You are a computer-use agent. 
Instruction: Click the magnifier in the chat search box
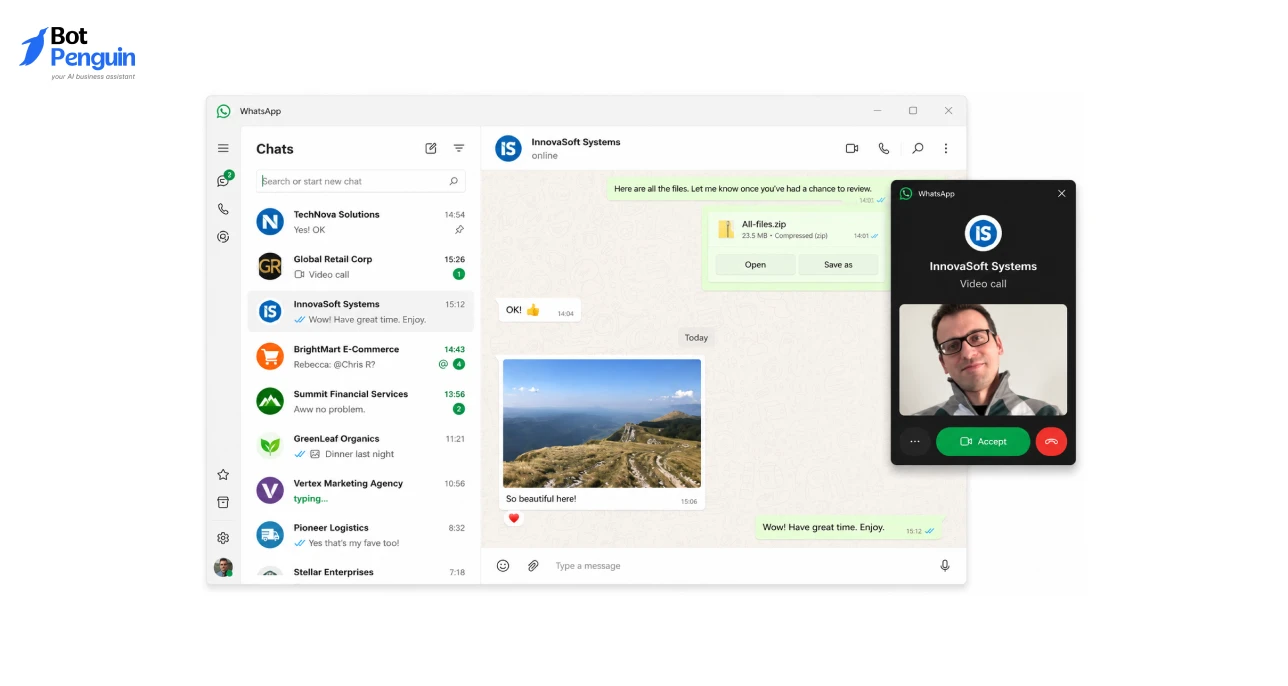coord(453,181)
